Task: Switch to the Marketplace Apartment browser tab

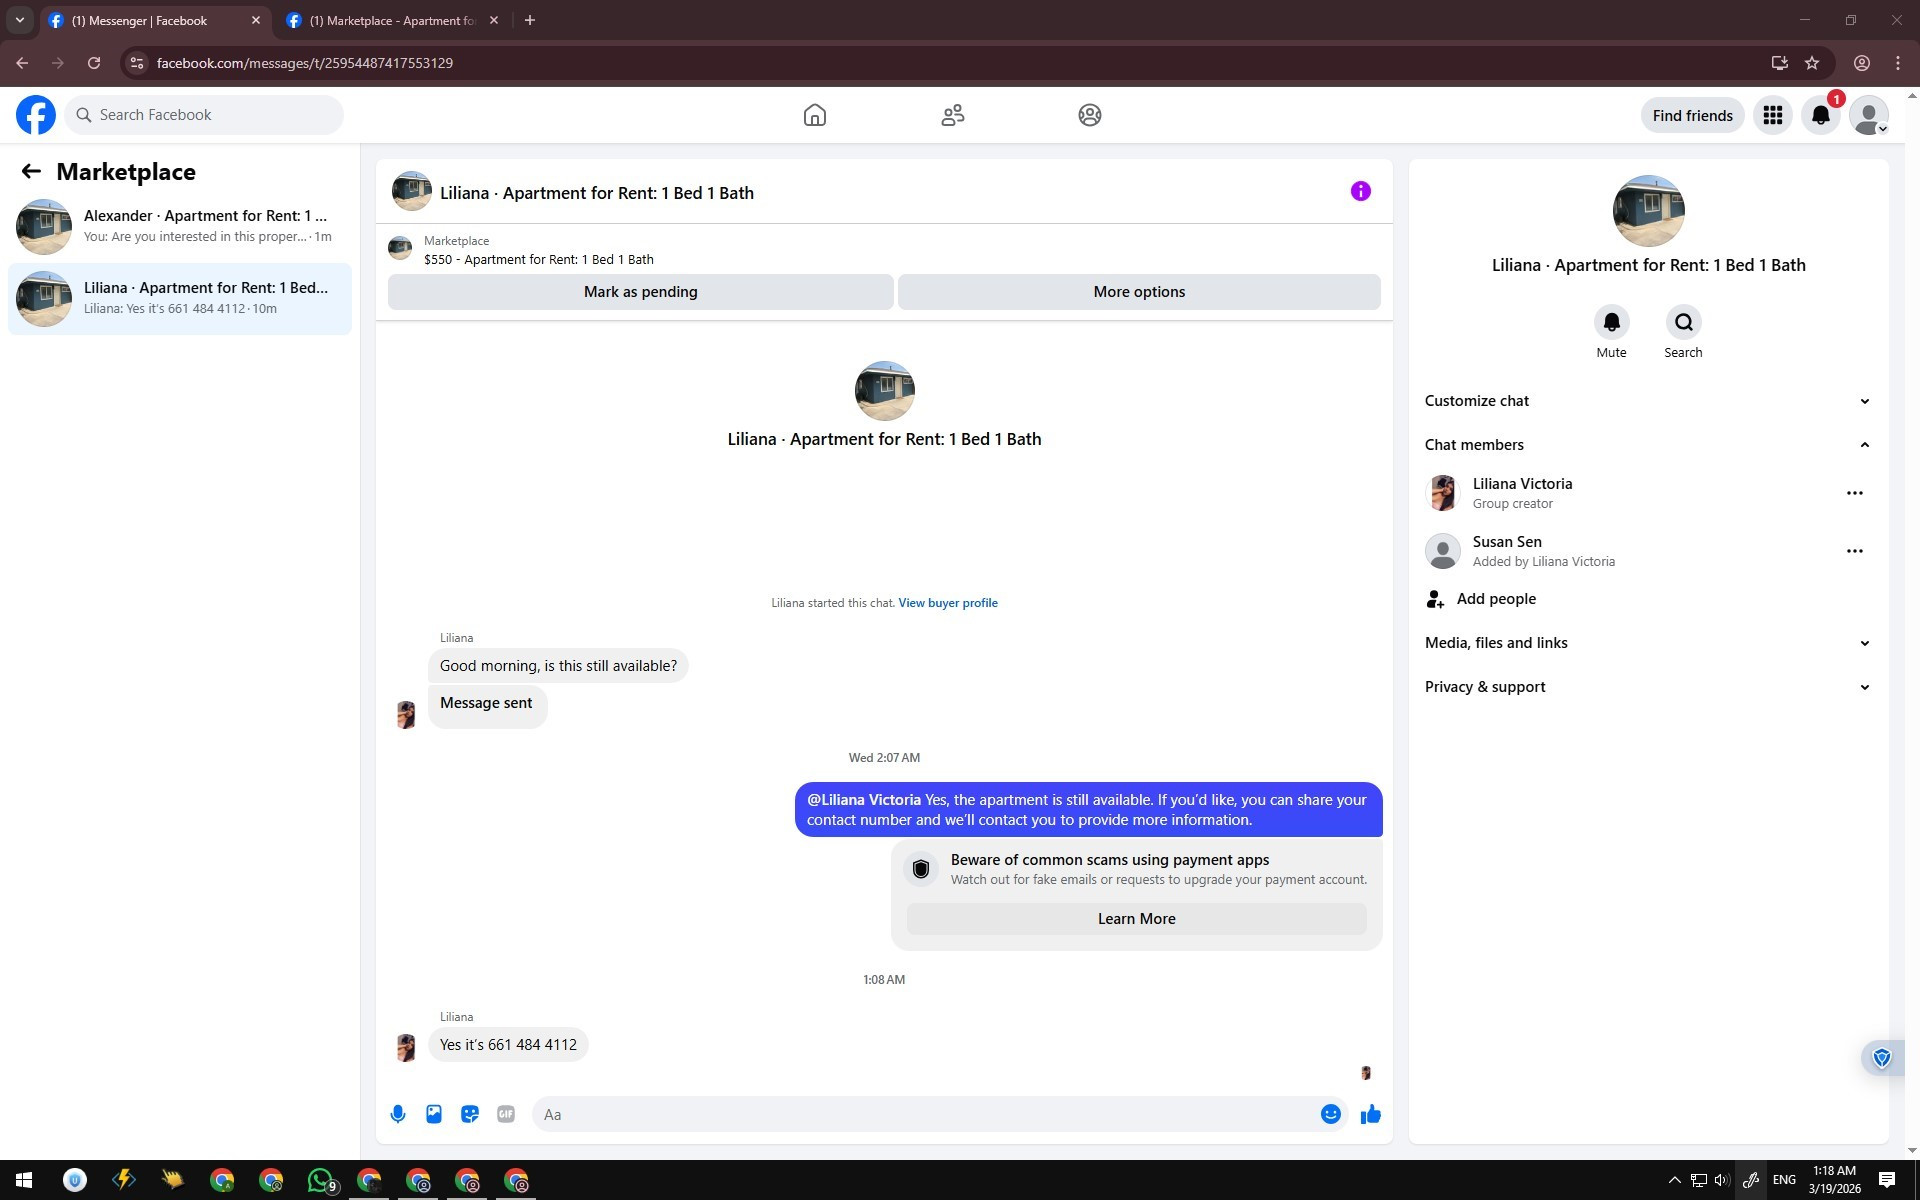Action: click(392, 20)
